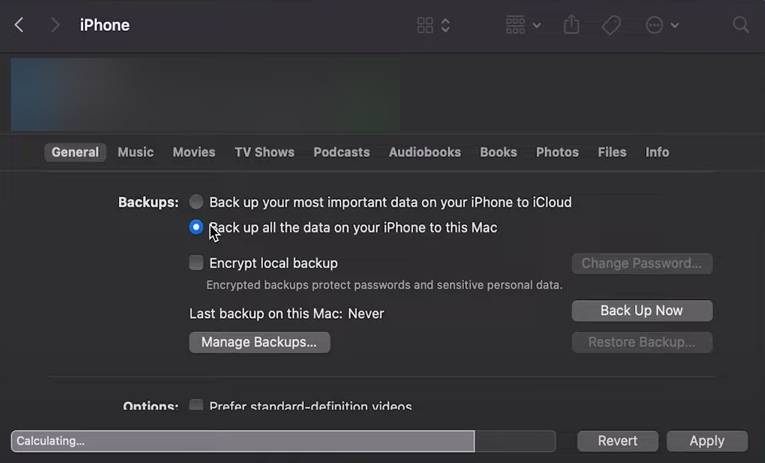
Task: Click the Manage Backups... button
Action: tap(259, 342)
